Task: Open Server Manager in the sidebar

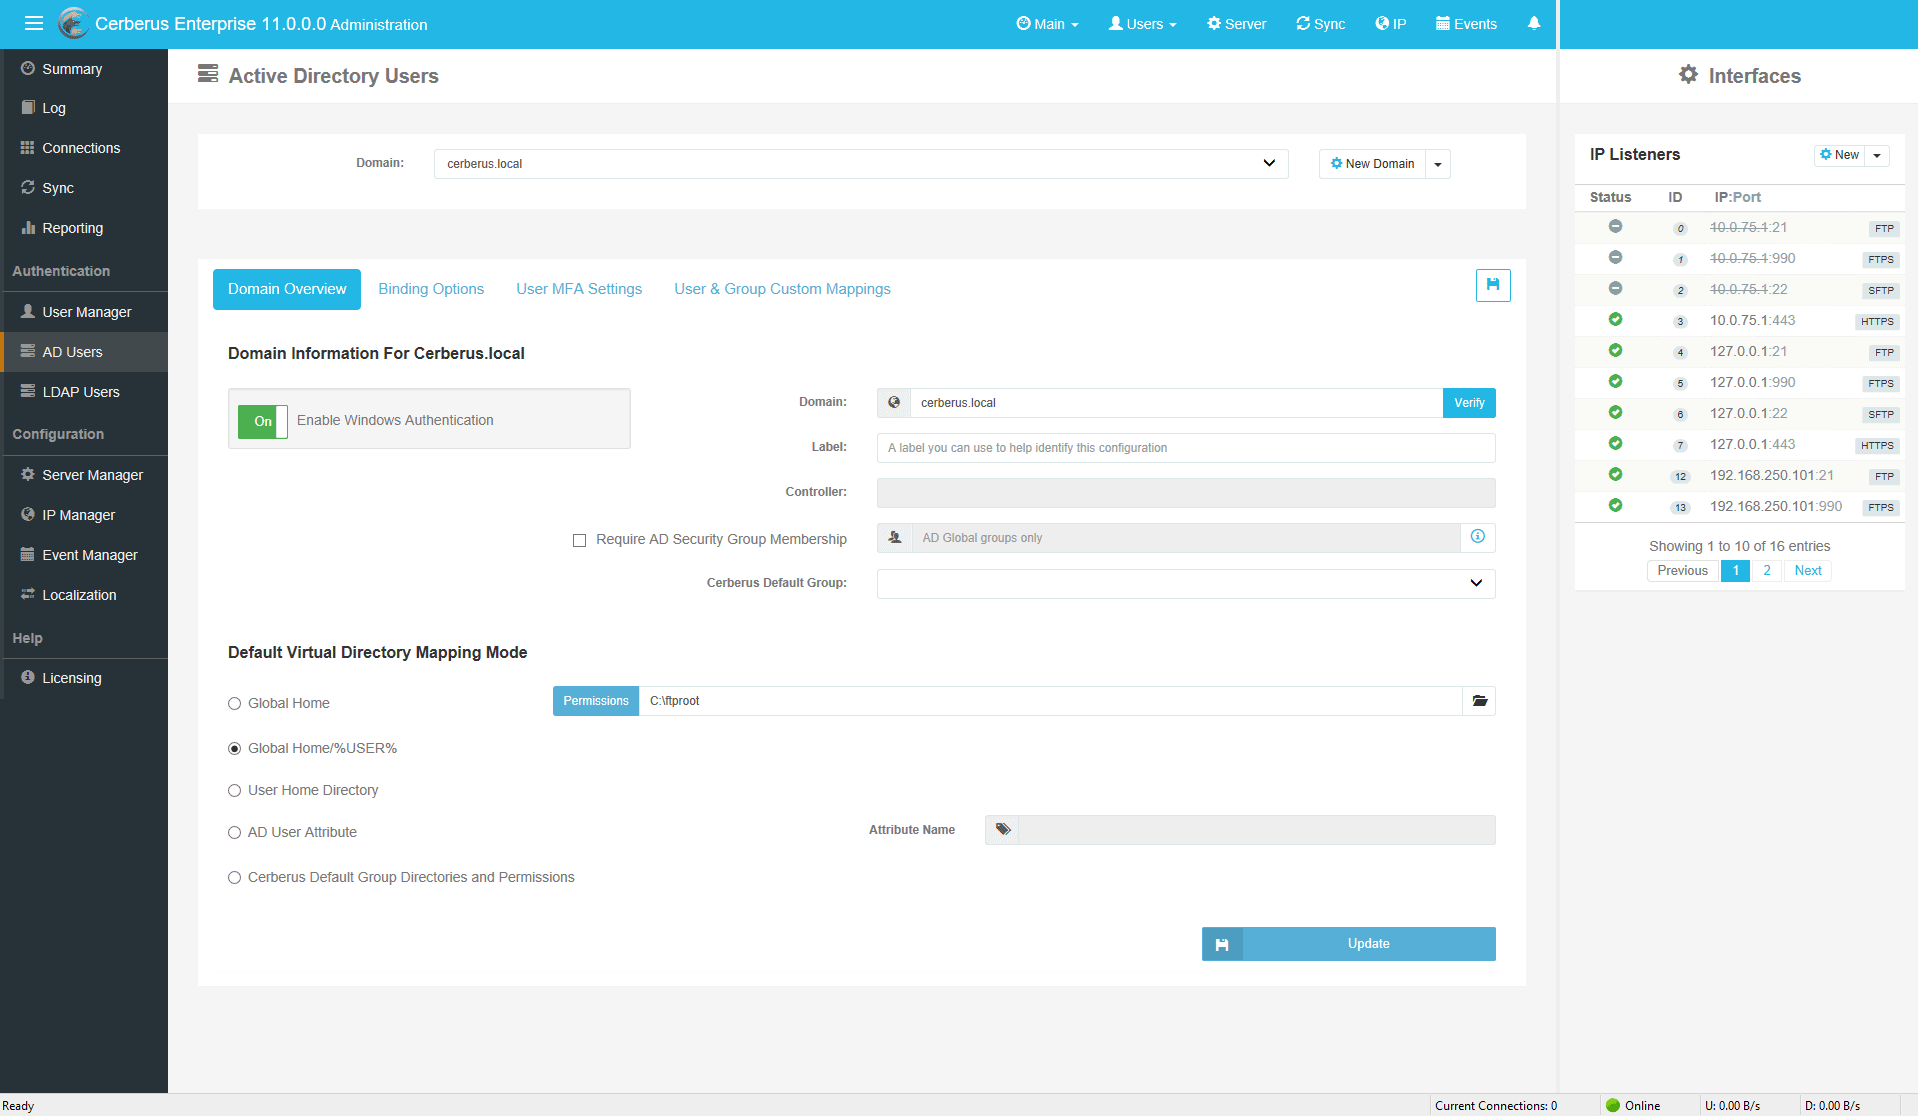Action: click(84, 475)
